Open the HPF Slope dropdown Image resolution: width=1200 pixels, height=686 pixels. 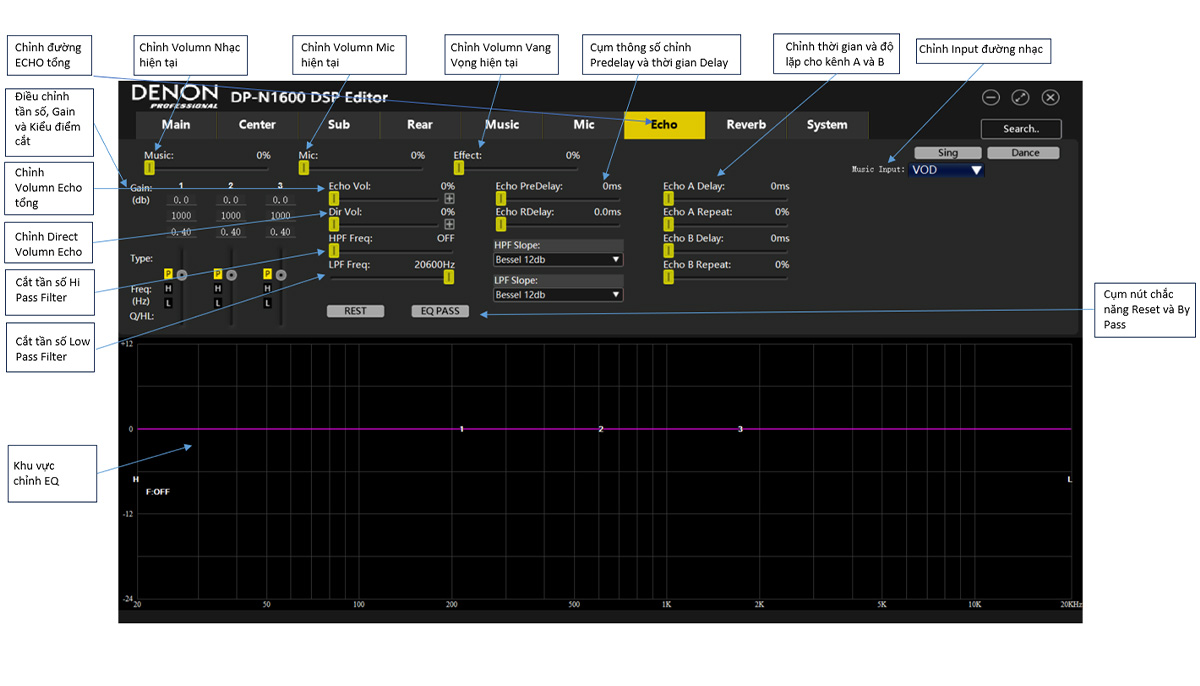(x=558, y=259)
